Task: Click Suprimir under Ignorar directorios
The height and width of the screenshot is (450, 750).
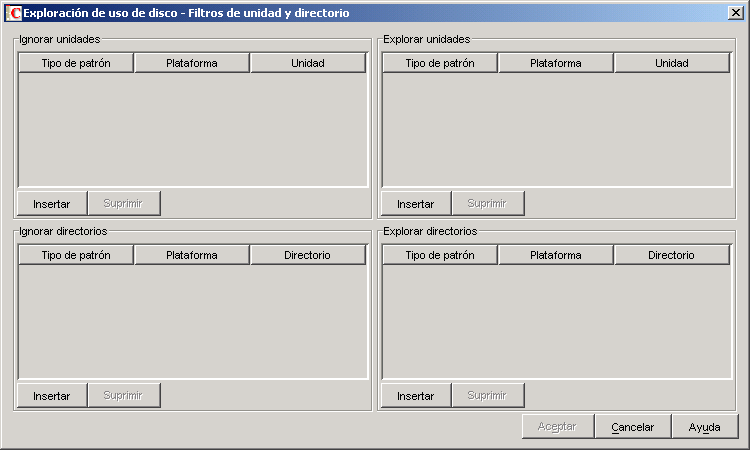Action: pyautogui.click(x=124, y=395)
